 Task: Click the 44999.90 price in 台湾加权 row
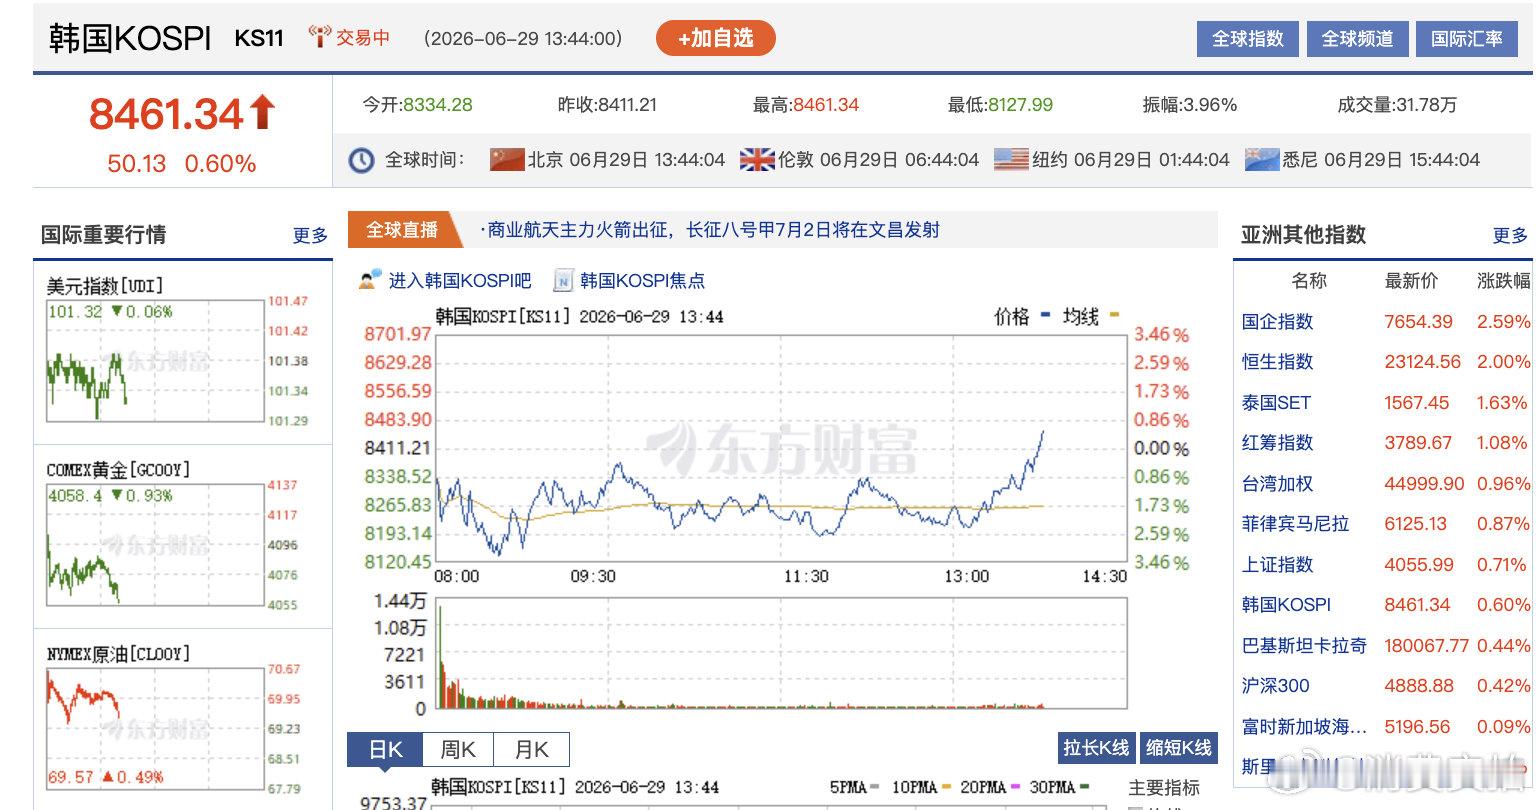(x=1422, y=484)
